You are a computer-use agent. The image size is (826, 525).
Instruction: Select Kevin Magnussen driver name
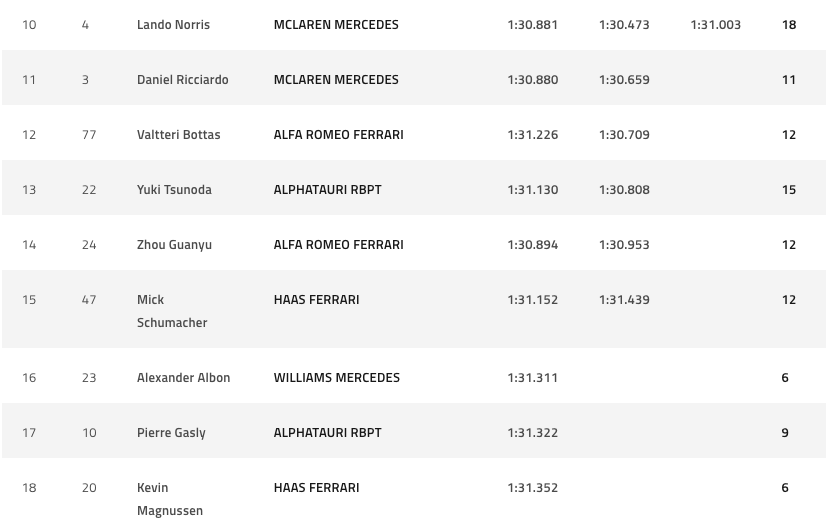[170, 499]
